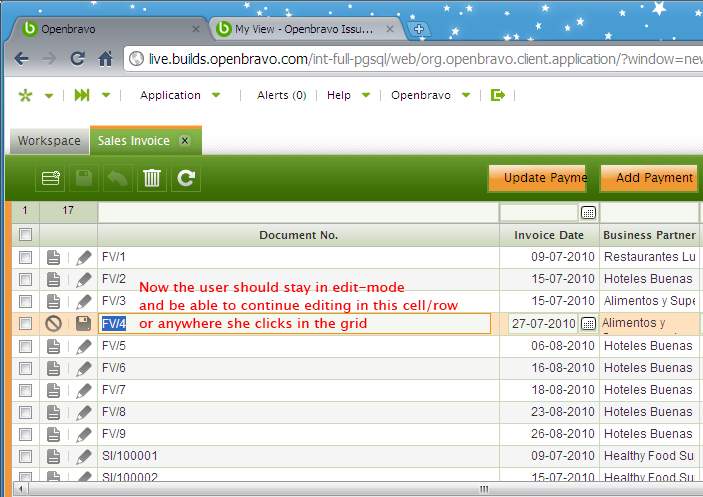Click the green asterisk create-new icon
The image size is (703, 497).
(26, 95)
